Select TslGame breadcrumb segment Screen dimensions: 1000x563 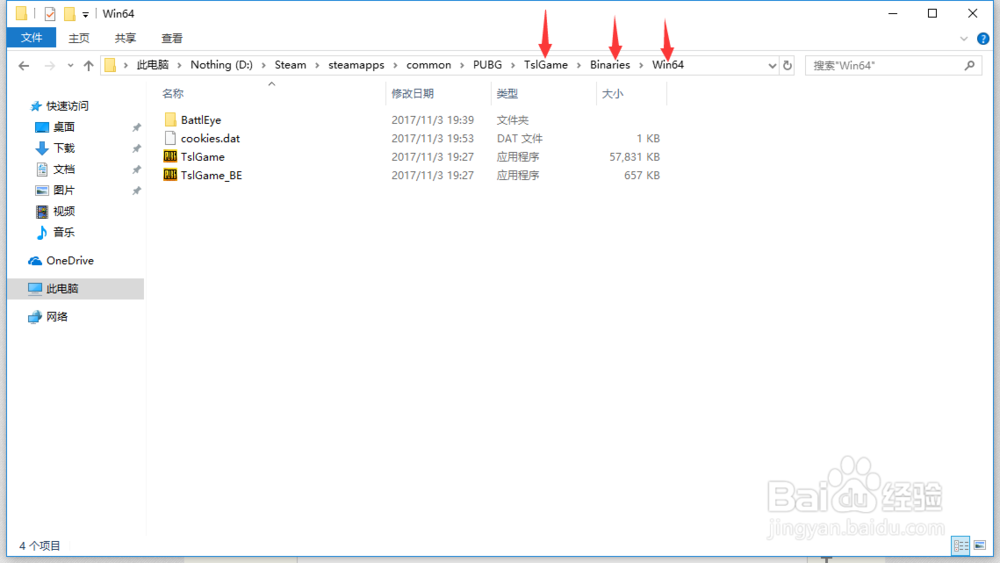(x=546, y=65)
